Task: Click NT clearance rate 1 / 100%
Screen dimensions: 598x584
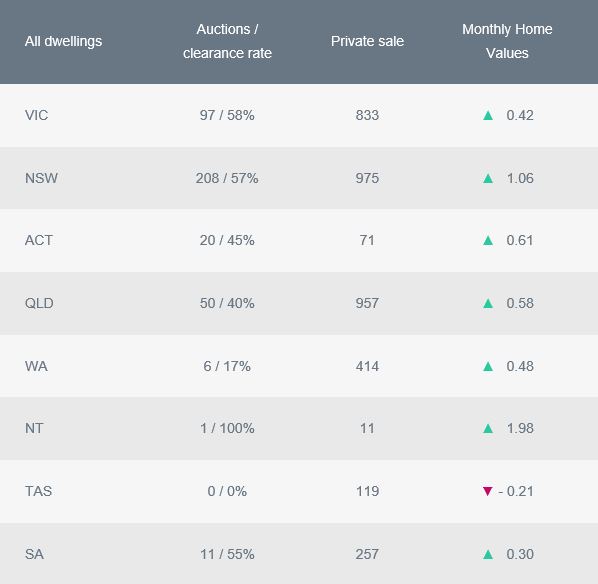Action: coord(227,428)
